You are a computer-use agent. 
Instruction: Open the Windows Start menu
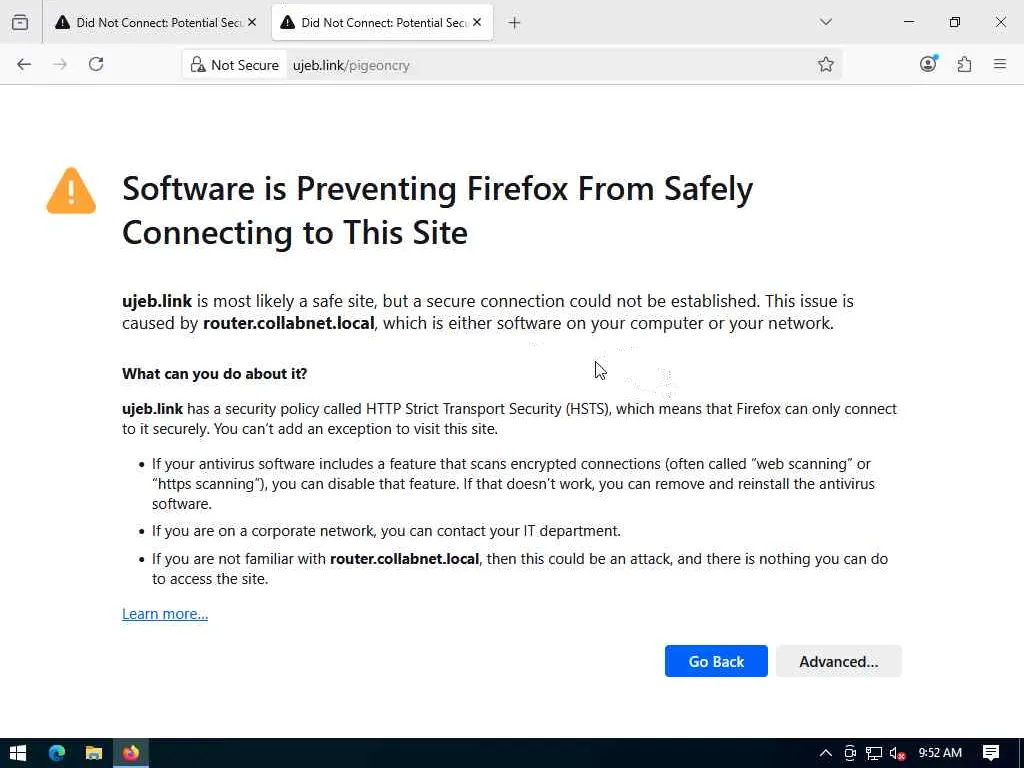click(x=18, y=753)
